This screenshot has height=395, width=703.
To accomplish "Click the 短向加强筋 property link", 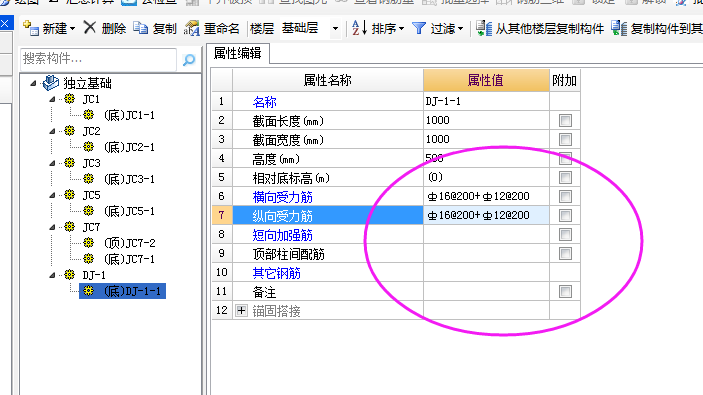I will point(282,235).
